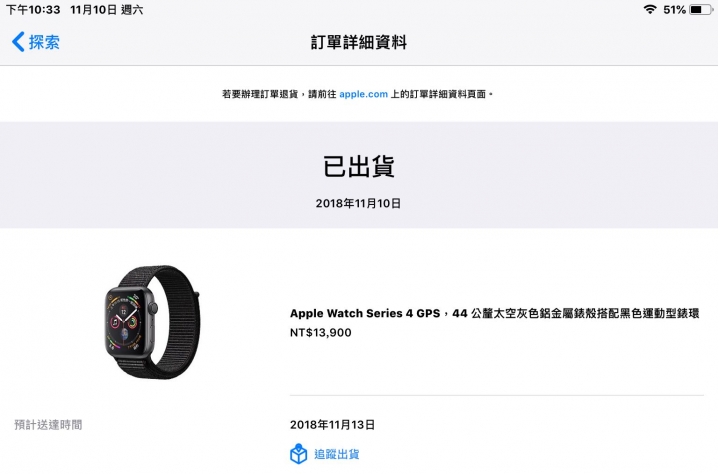720x474 pixels.
Task: Tap the 預計送達時間 label
Action: pyautogui.click(x=48, y=425)
